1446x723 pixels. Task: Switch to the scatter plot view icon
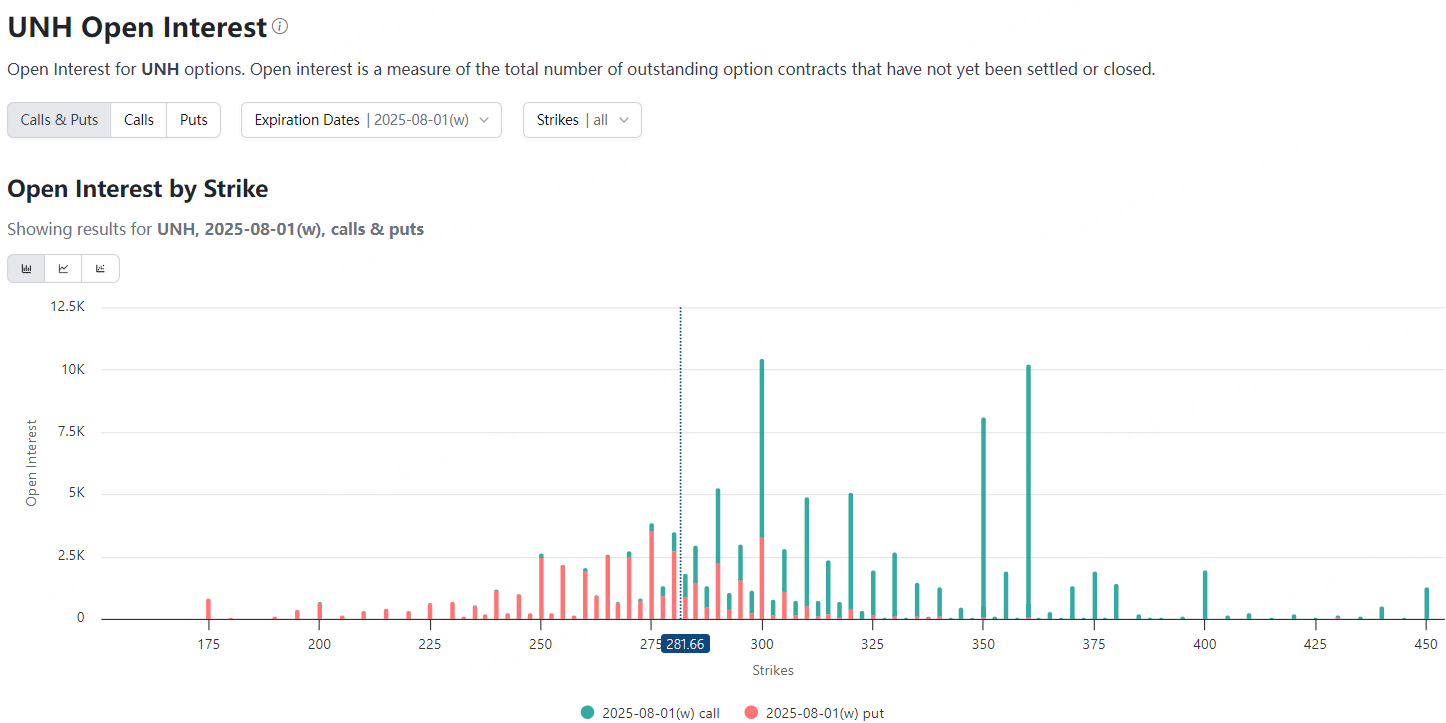point(100,269)
